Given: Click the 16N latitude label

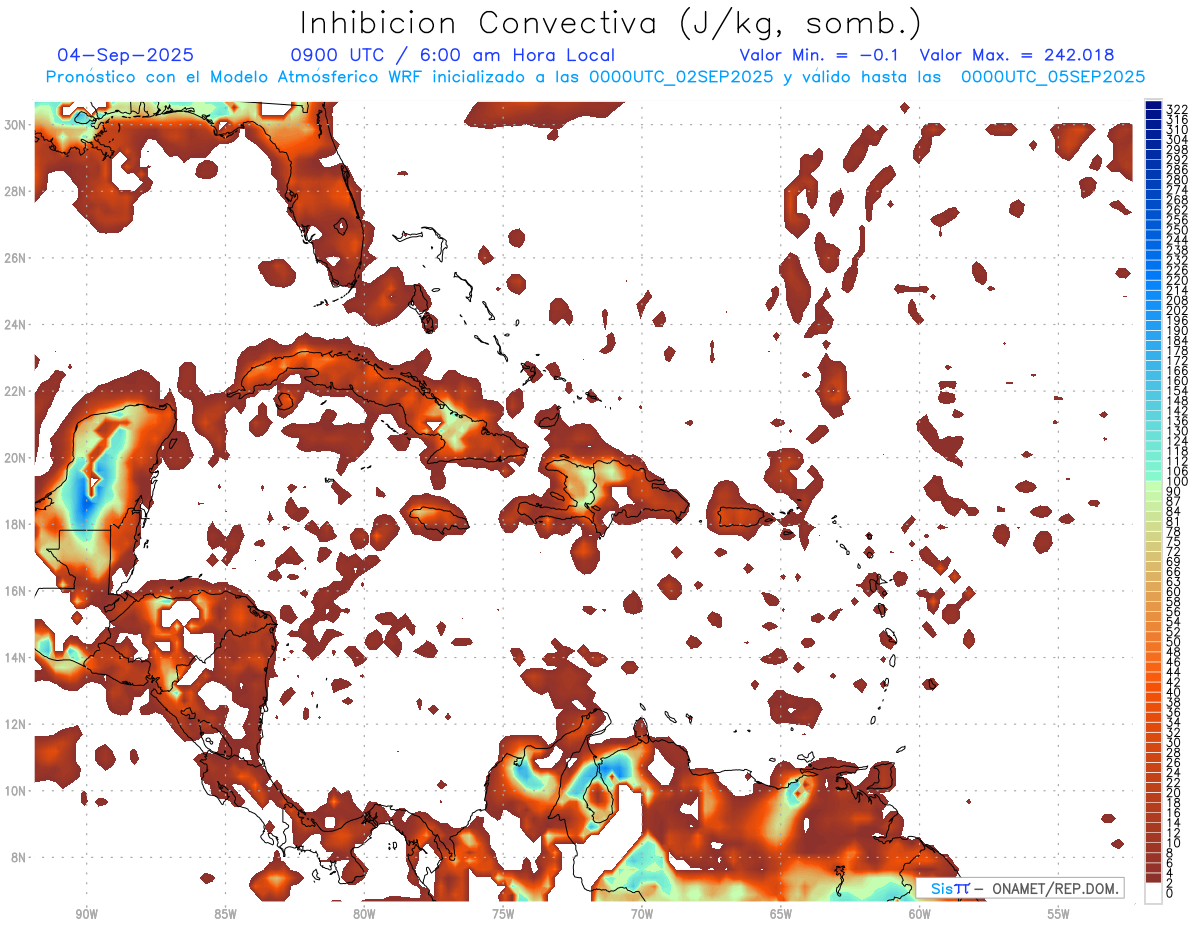Looking at the screenshot, I should [x=17, y=591].
